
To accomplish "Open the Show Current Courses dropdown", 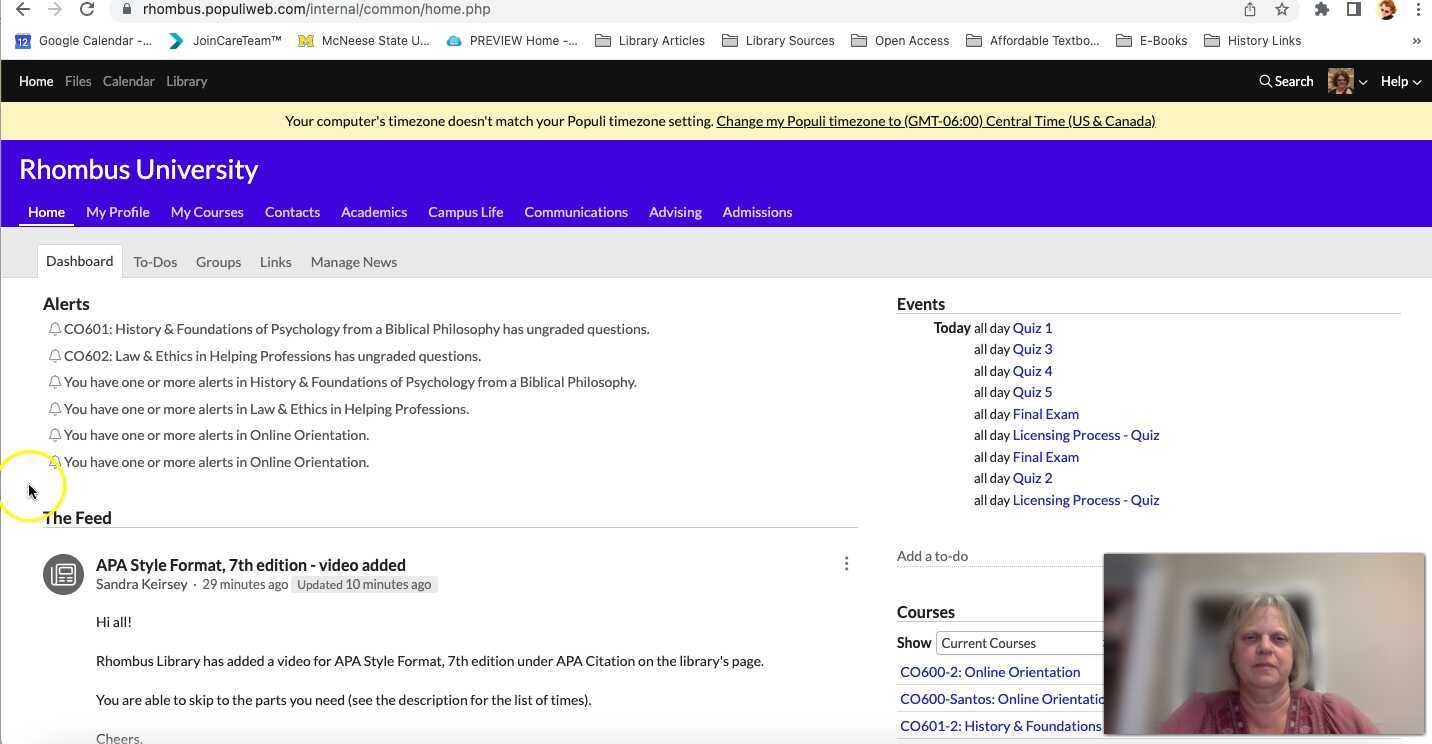I will click(x=1020, y=643).
